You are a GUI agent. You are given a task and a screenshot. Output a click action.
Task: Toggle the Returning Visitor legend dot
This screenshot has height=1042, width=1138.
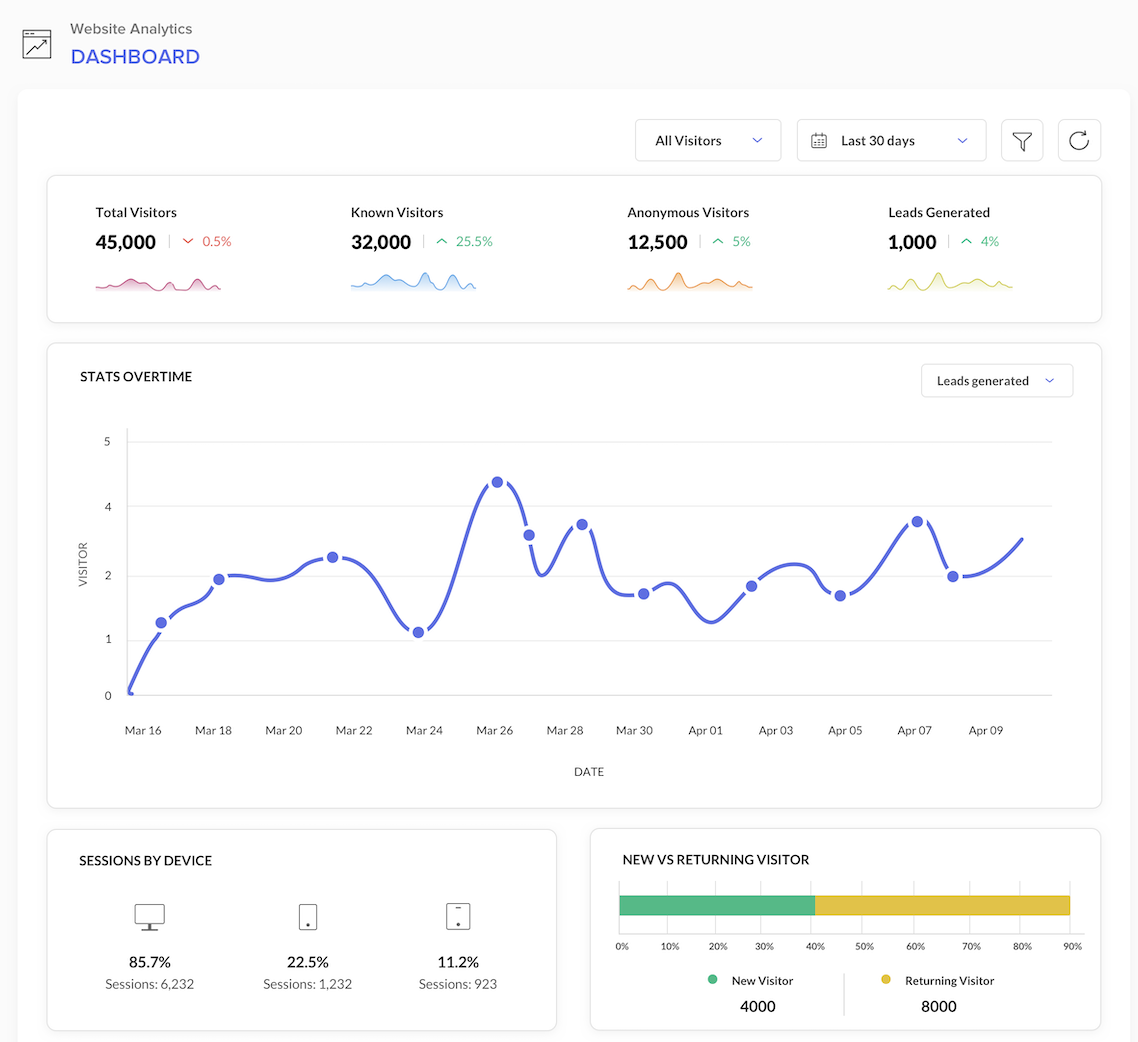click(885, 981)
